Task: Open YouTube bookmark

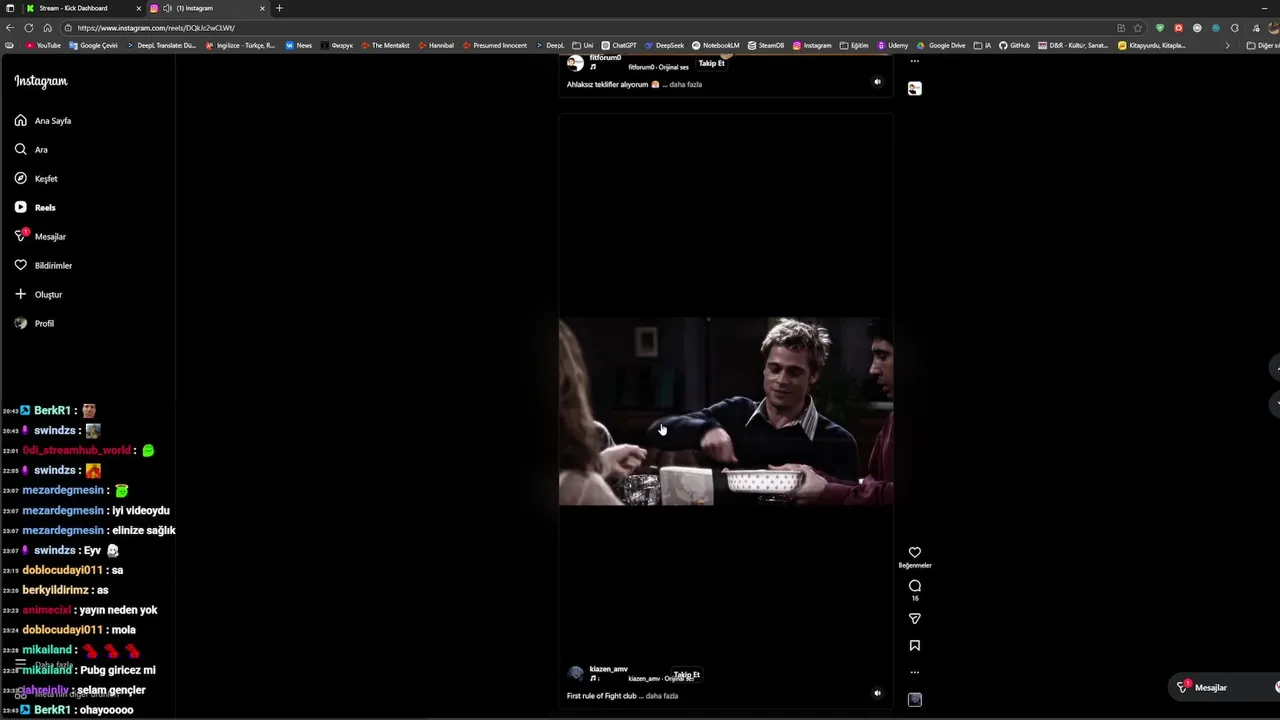Action: (x=43, y=45)
